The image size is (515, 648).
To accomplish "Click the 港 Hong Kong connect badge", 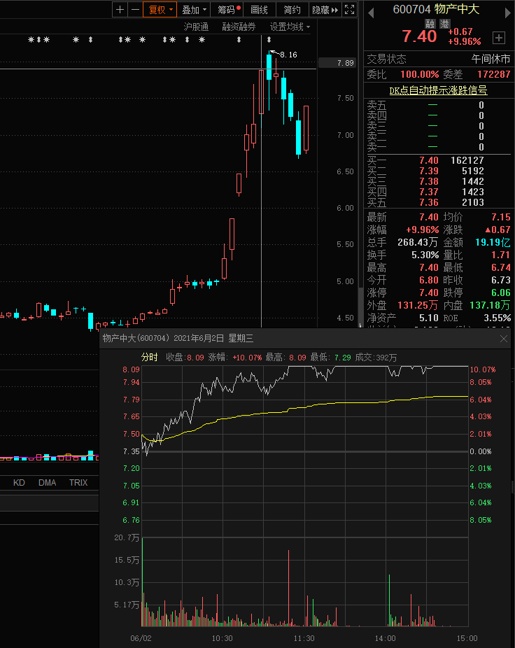I will (x=444, y=24).
